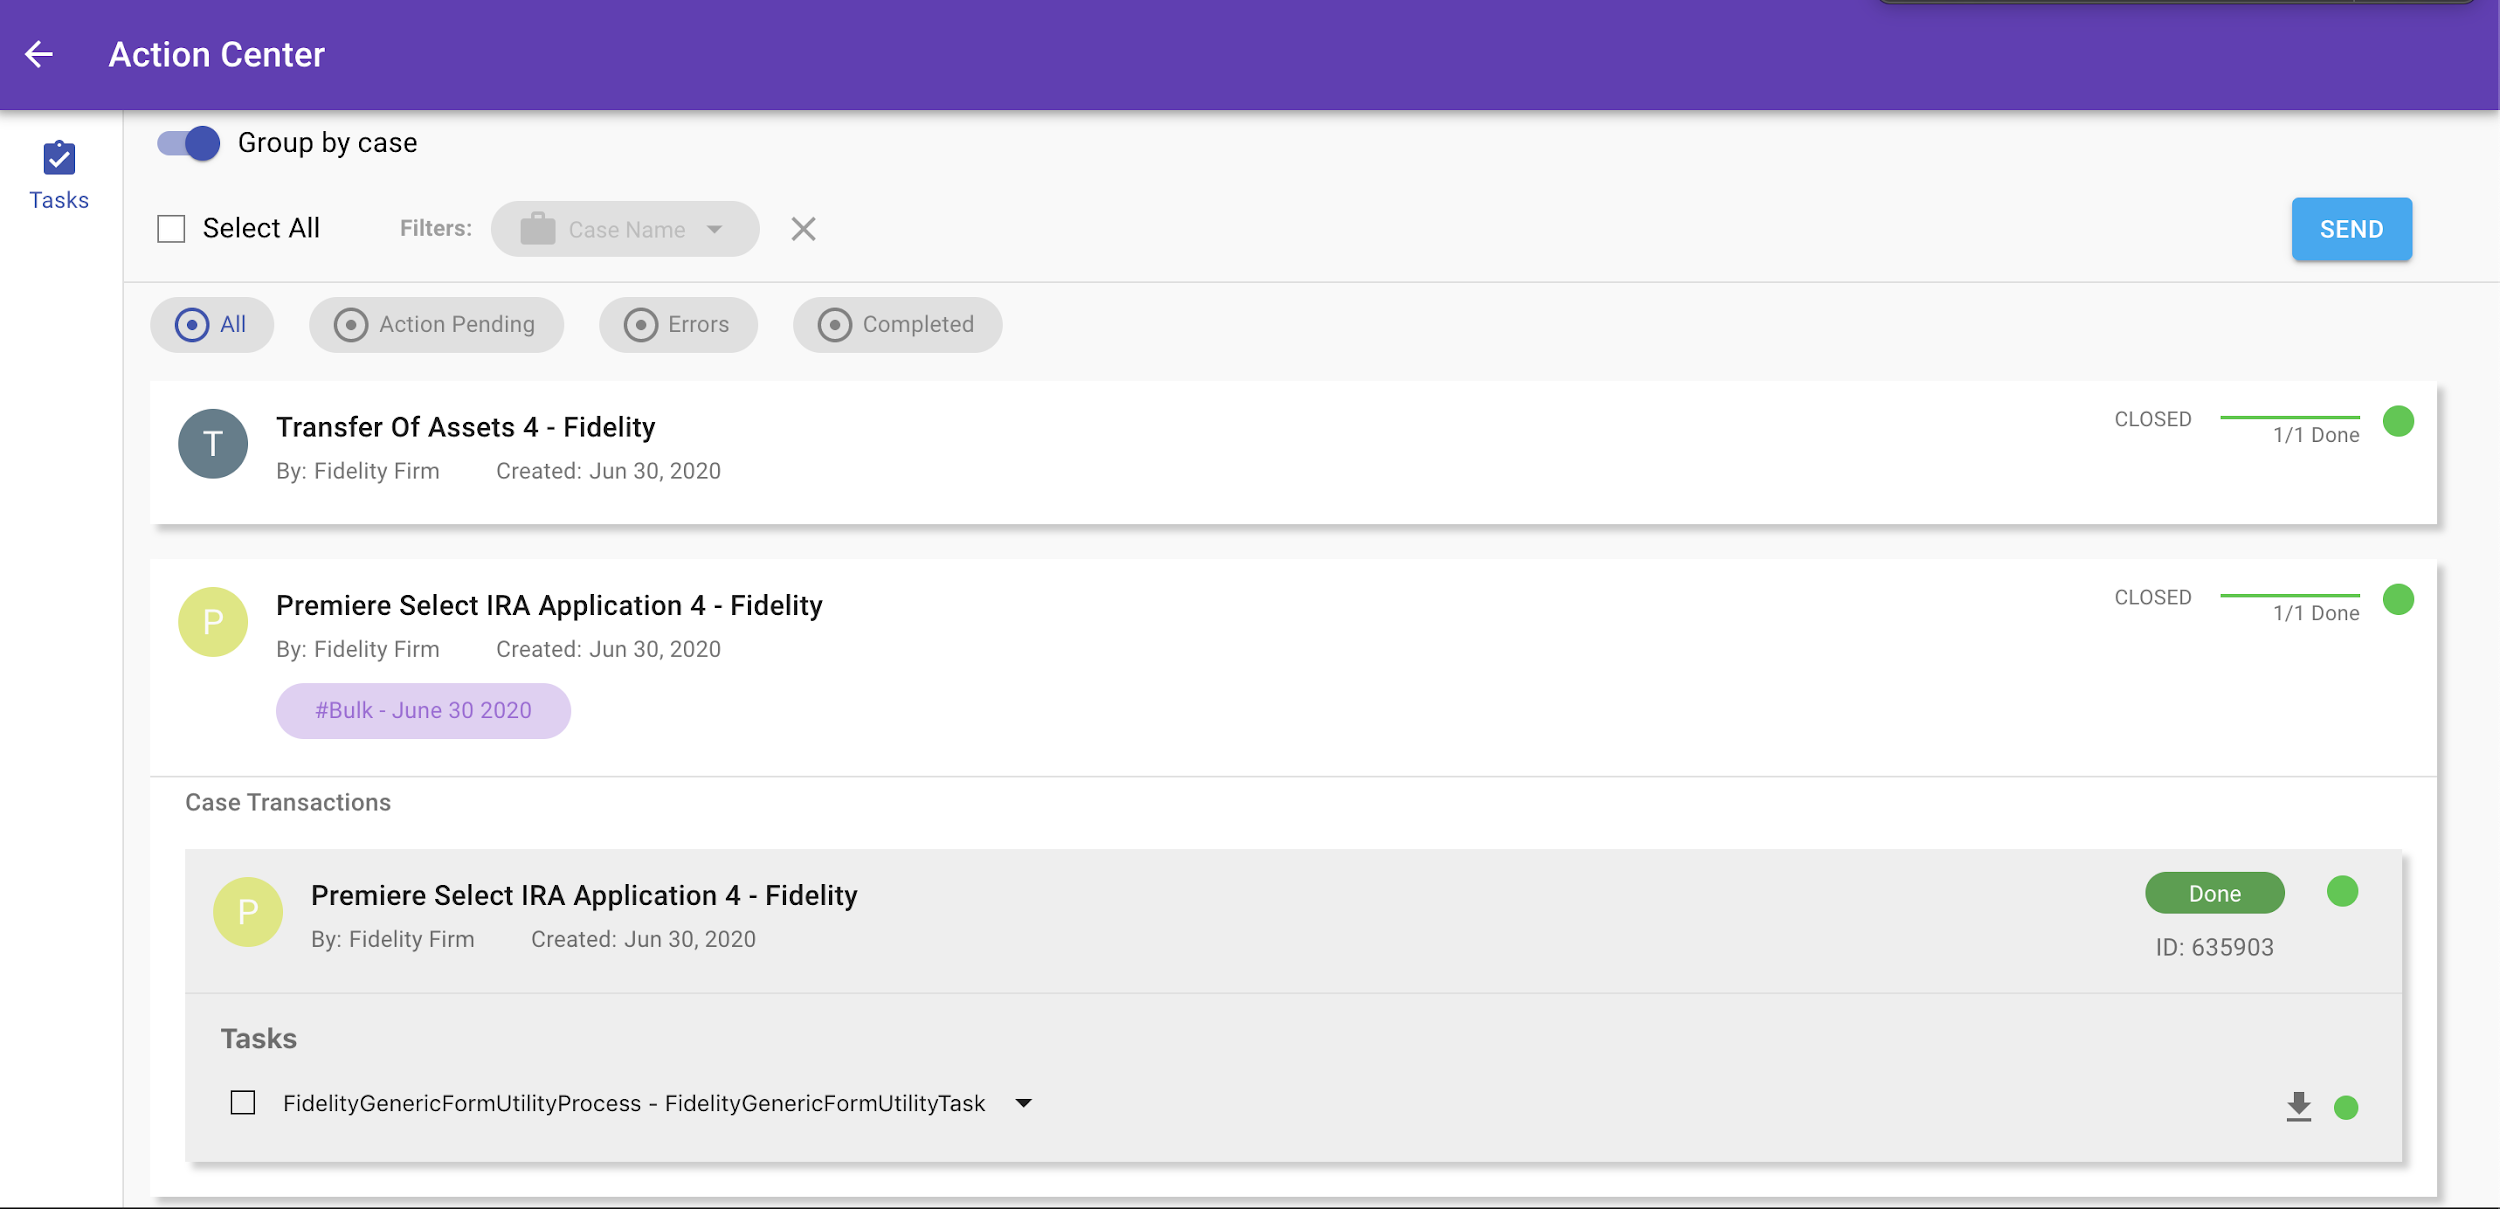
Task: Select the Errors filter
Action: [678, 324]
